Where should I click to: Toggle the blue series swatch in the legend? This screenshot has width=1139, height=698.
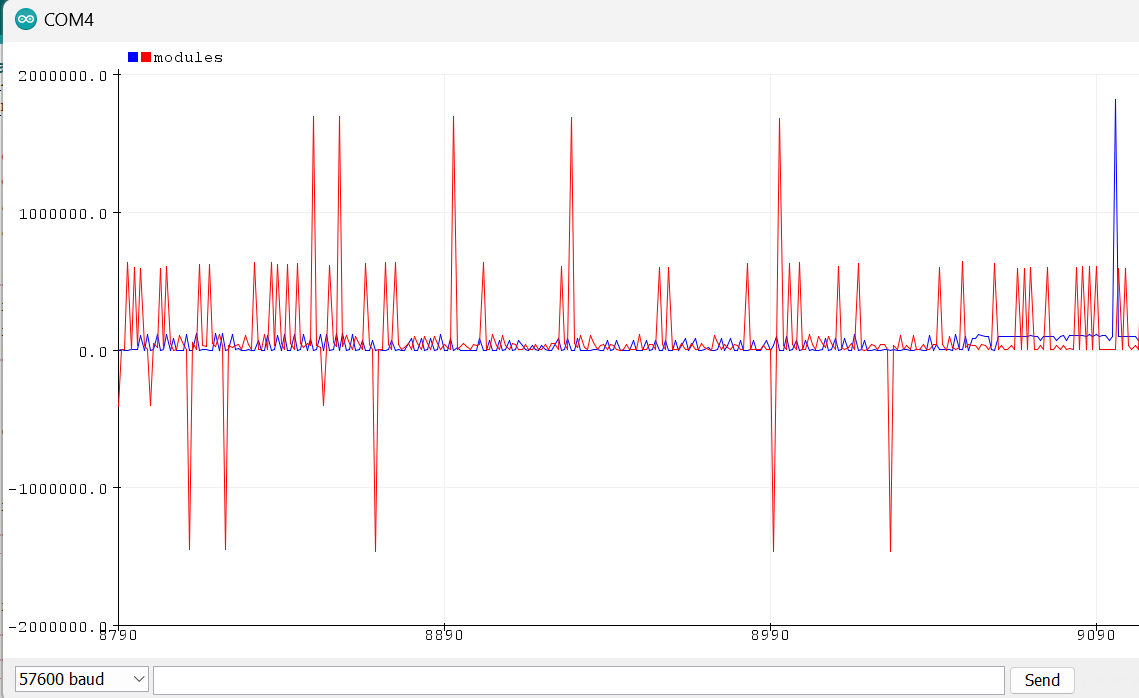pyautogui.click(x=131, y=56)
